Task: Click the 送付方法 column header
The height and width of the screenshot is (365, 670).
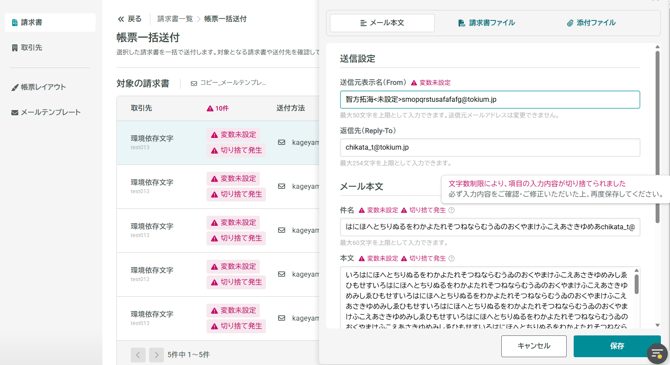Action: tap(291, 108)
